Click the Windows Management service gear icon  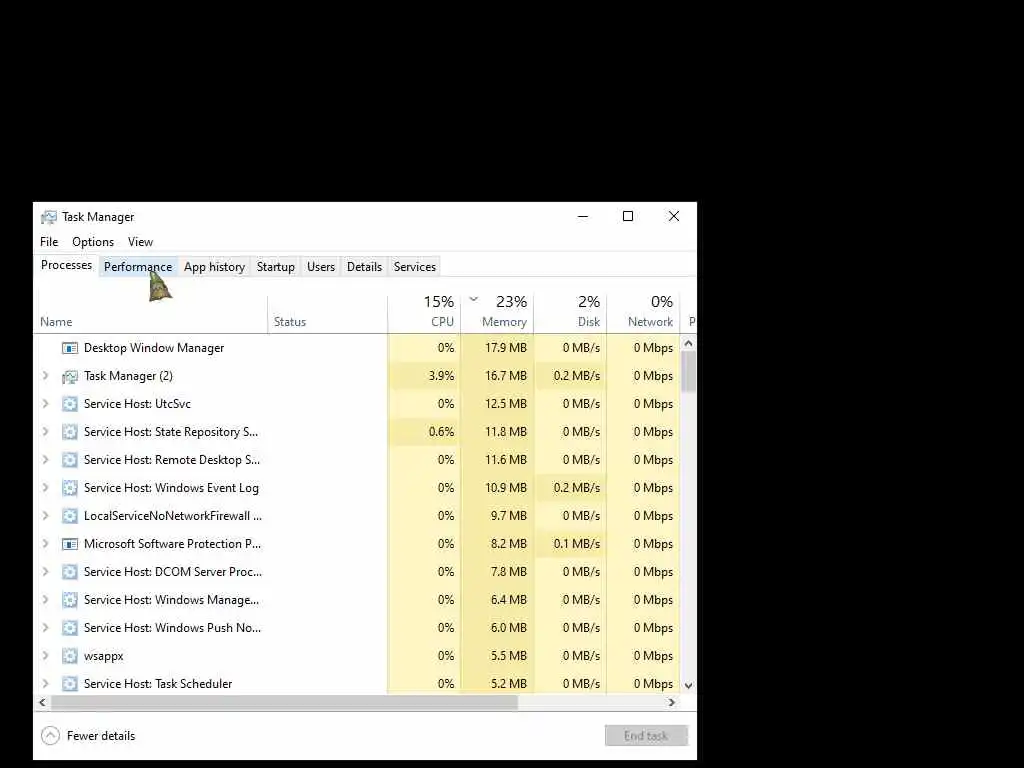pos(70,600)
